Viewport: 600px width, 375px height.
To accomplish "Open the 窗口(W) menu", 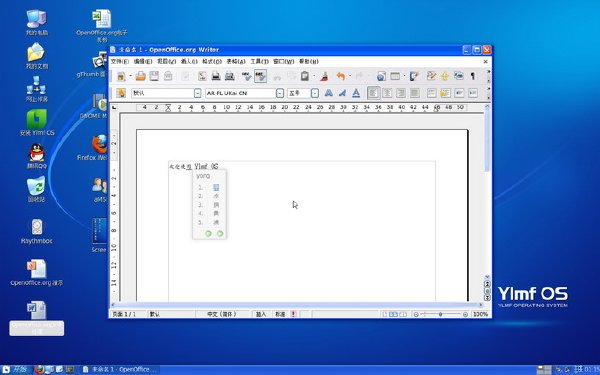I will [284, 61].
